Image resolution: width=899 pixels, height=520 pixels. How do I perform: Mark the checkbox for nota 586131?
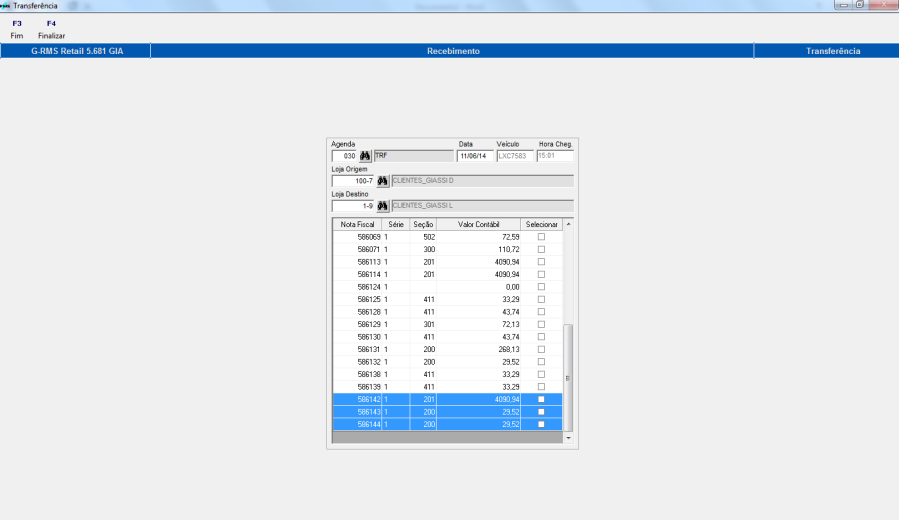541,349
